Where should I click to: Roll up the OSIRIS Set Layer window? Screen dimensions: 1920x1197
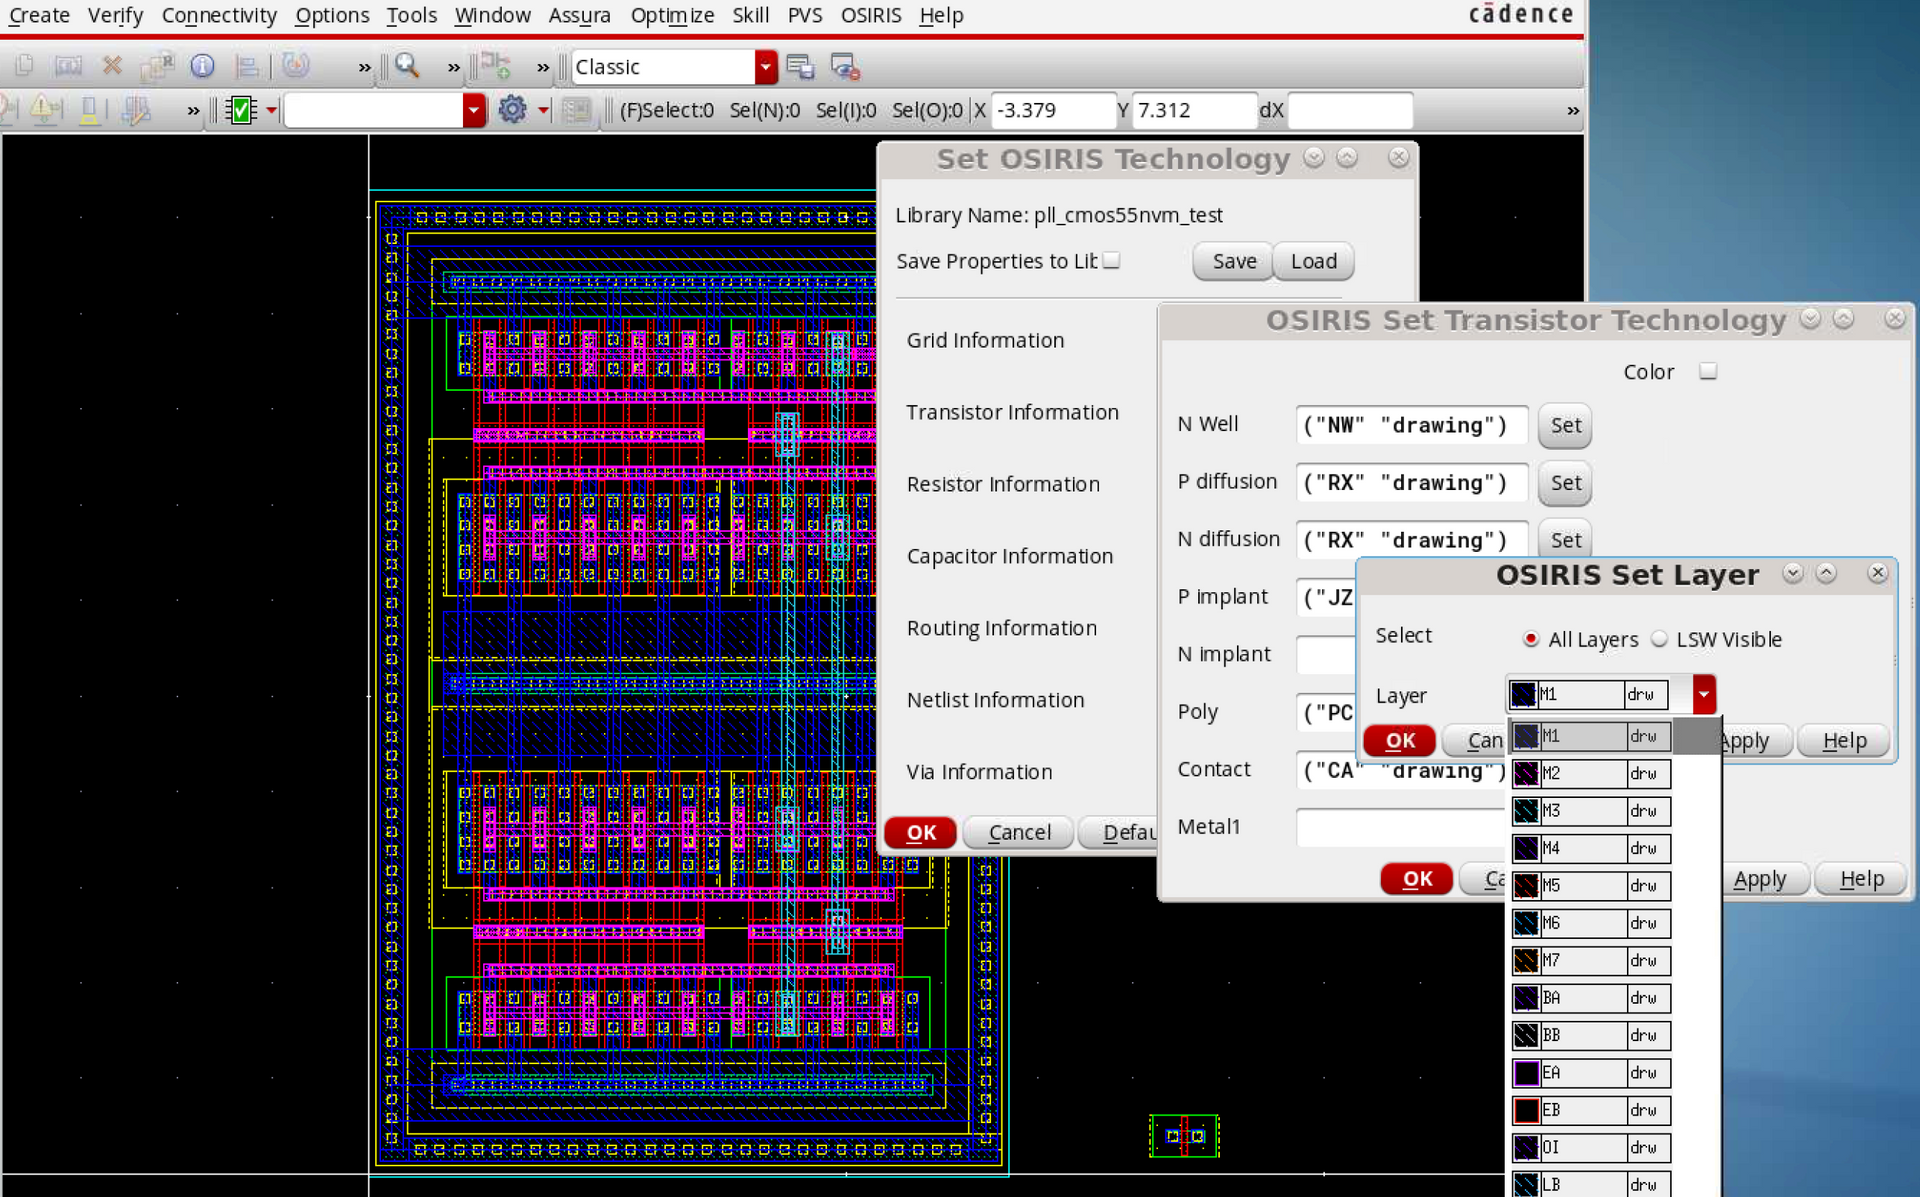[1826, 572]
